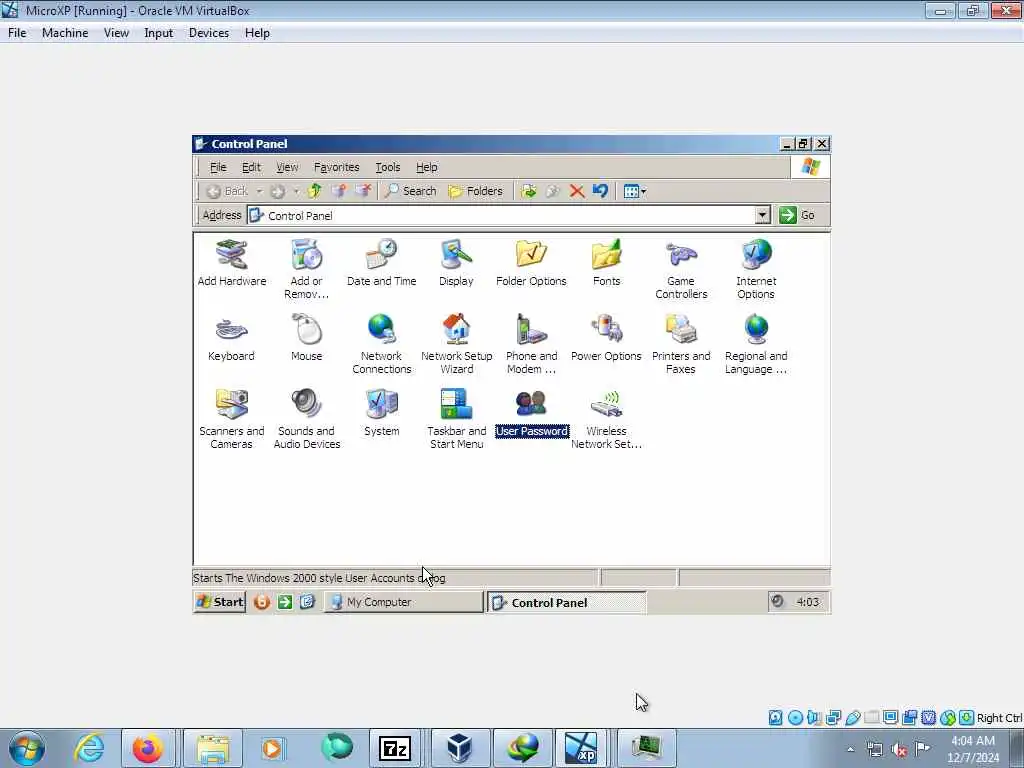Open the Keyboard applet

231,338
